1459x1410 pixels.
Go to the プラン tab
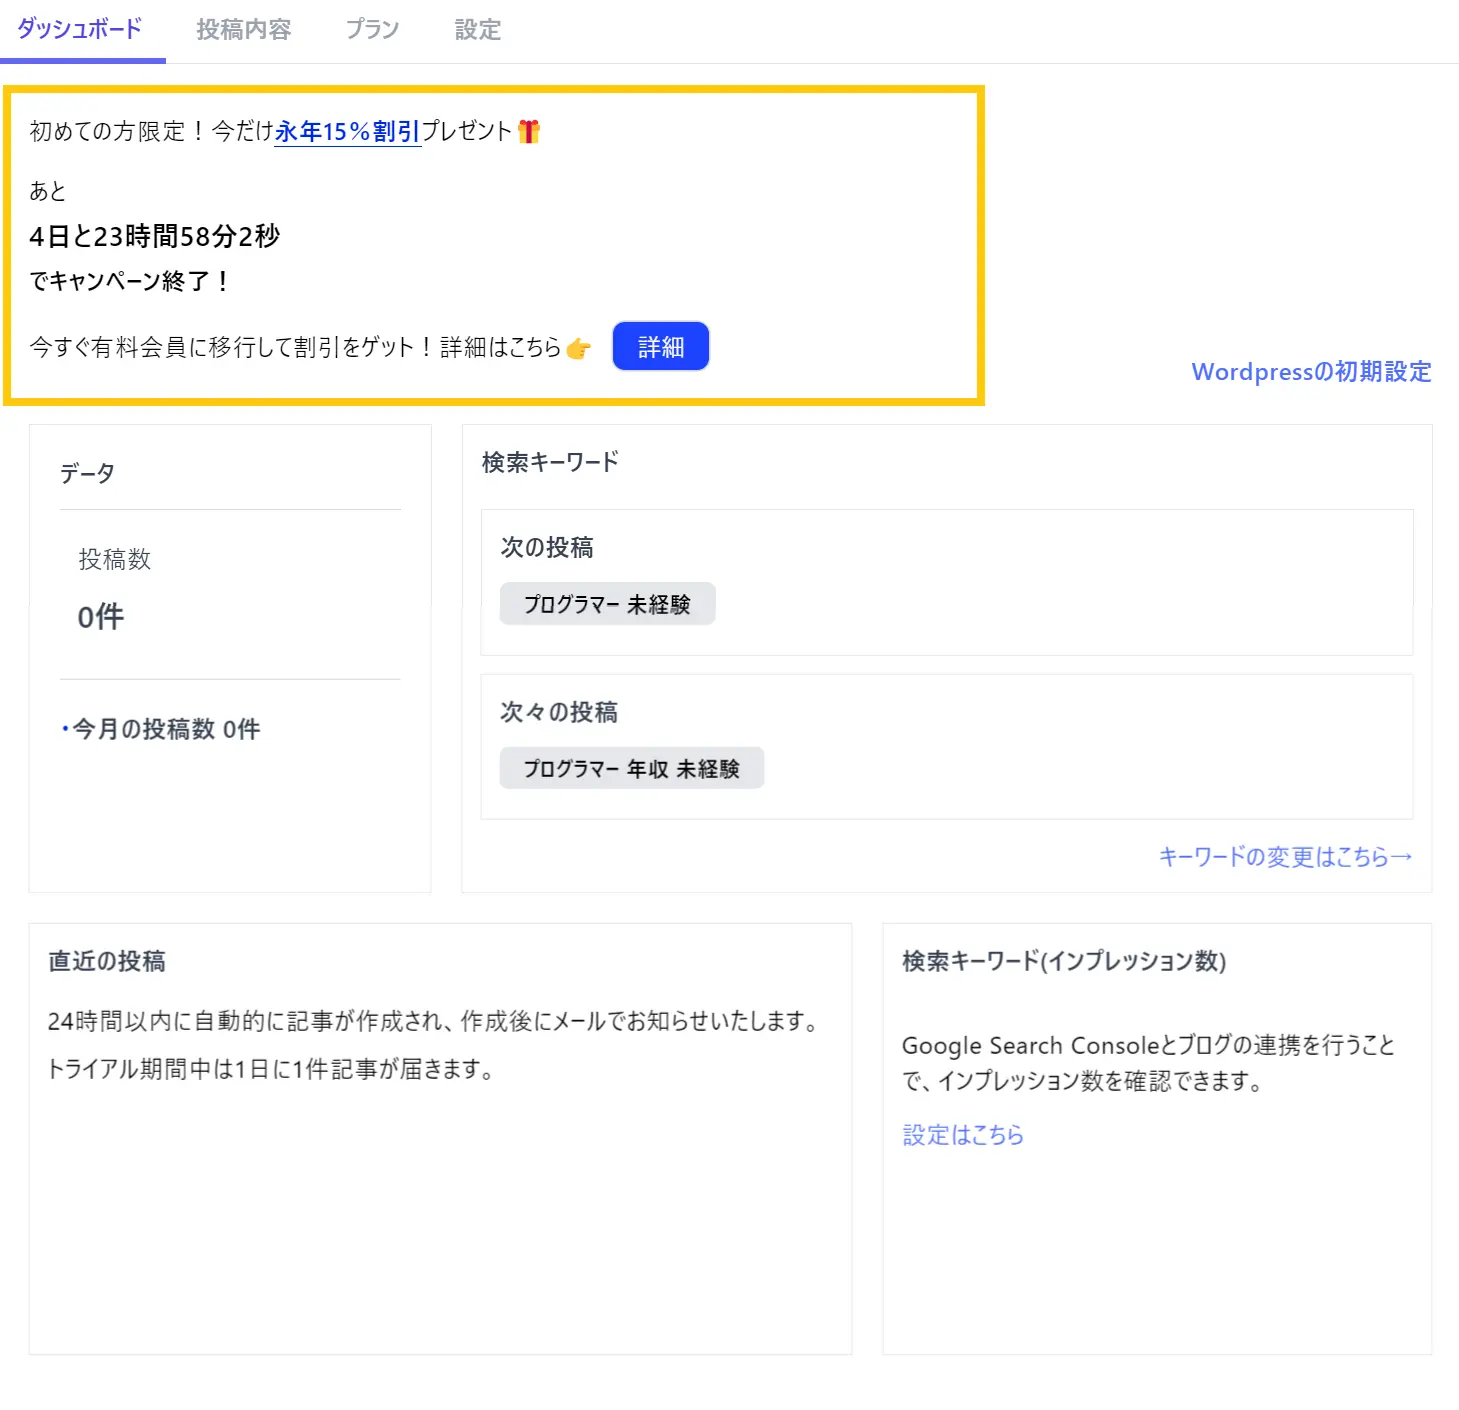point(372,30)
